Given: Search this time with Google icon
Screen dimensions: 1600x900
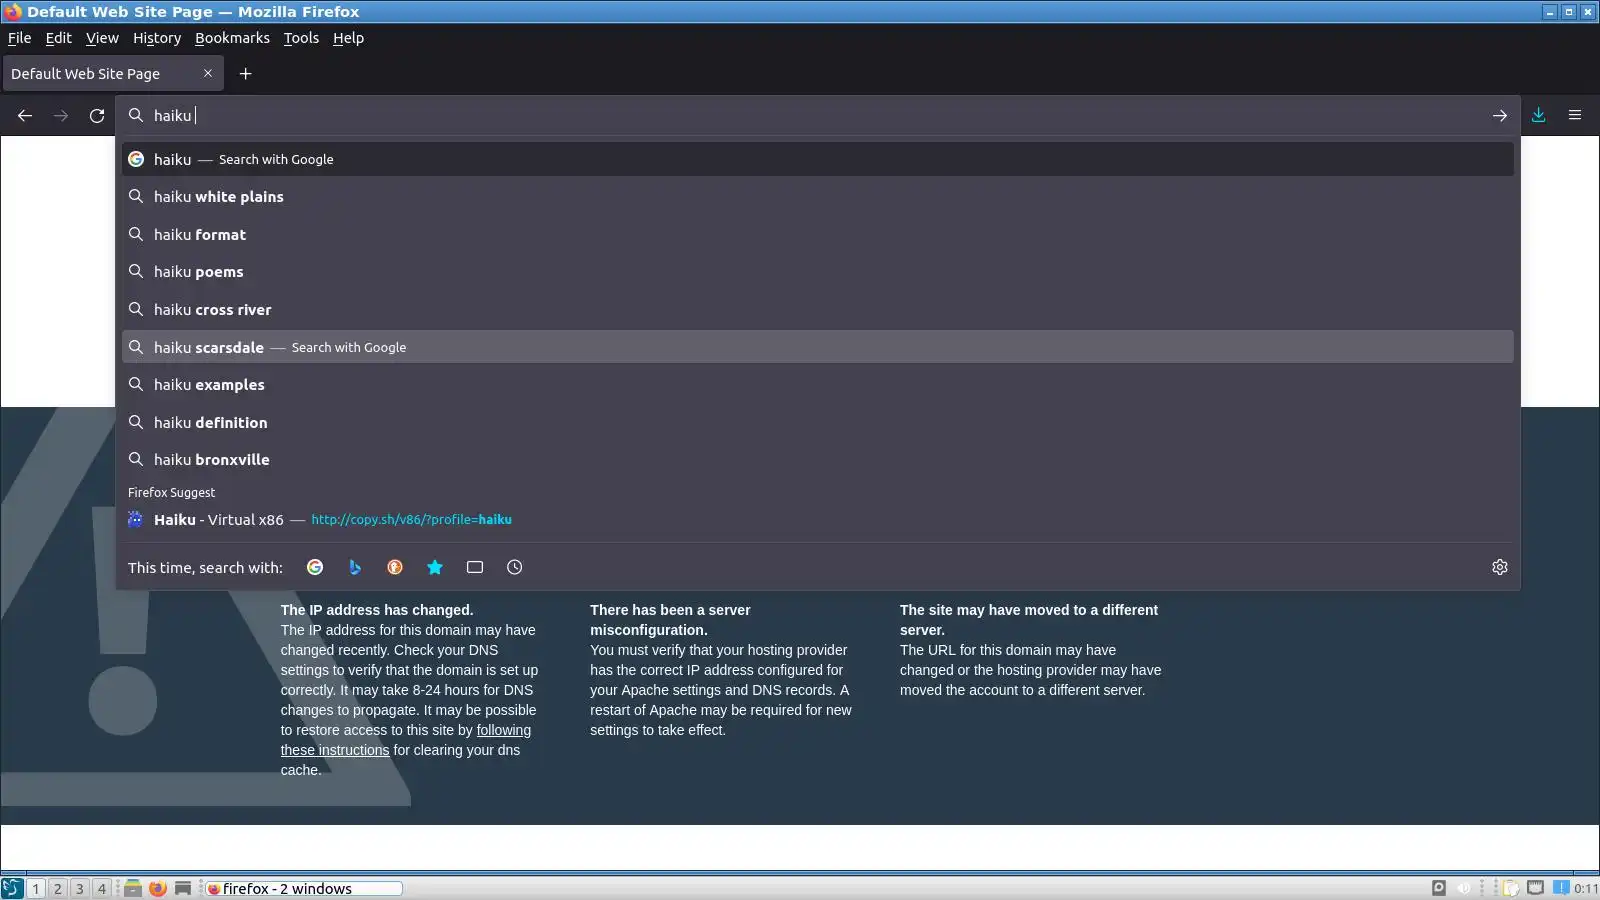Looking at the screenshot, I should point(315,567).
